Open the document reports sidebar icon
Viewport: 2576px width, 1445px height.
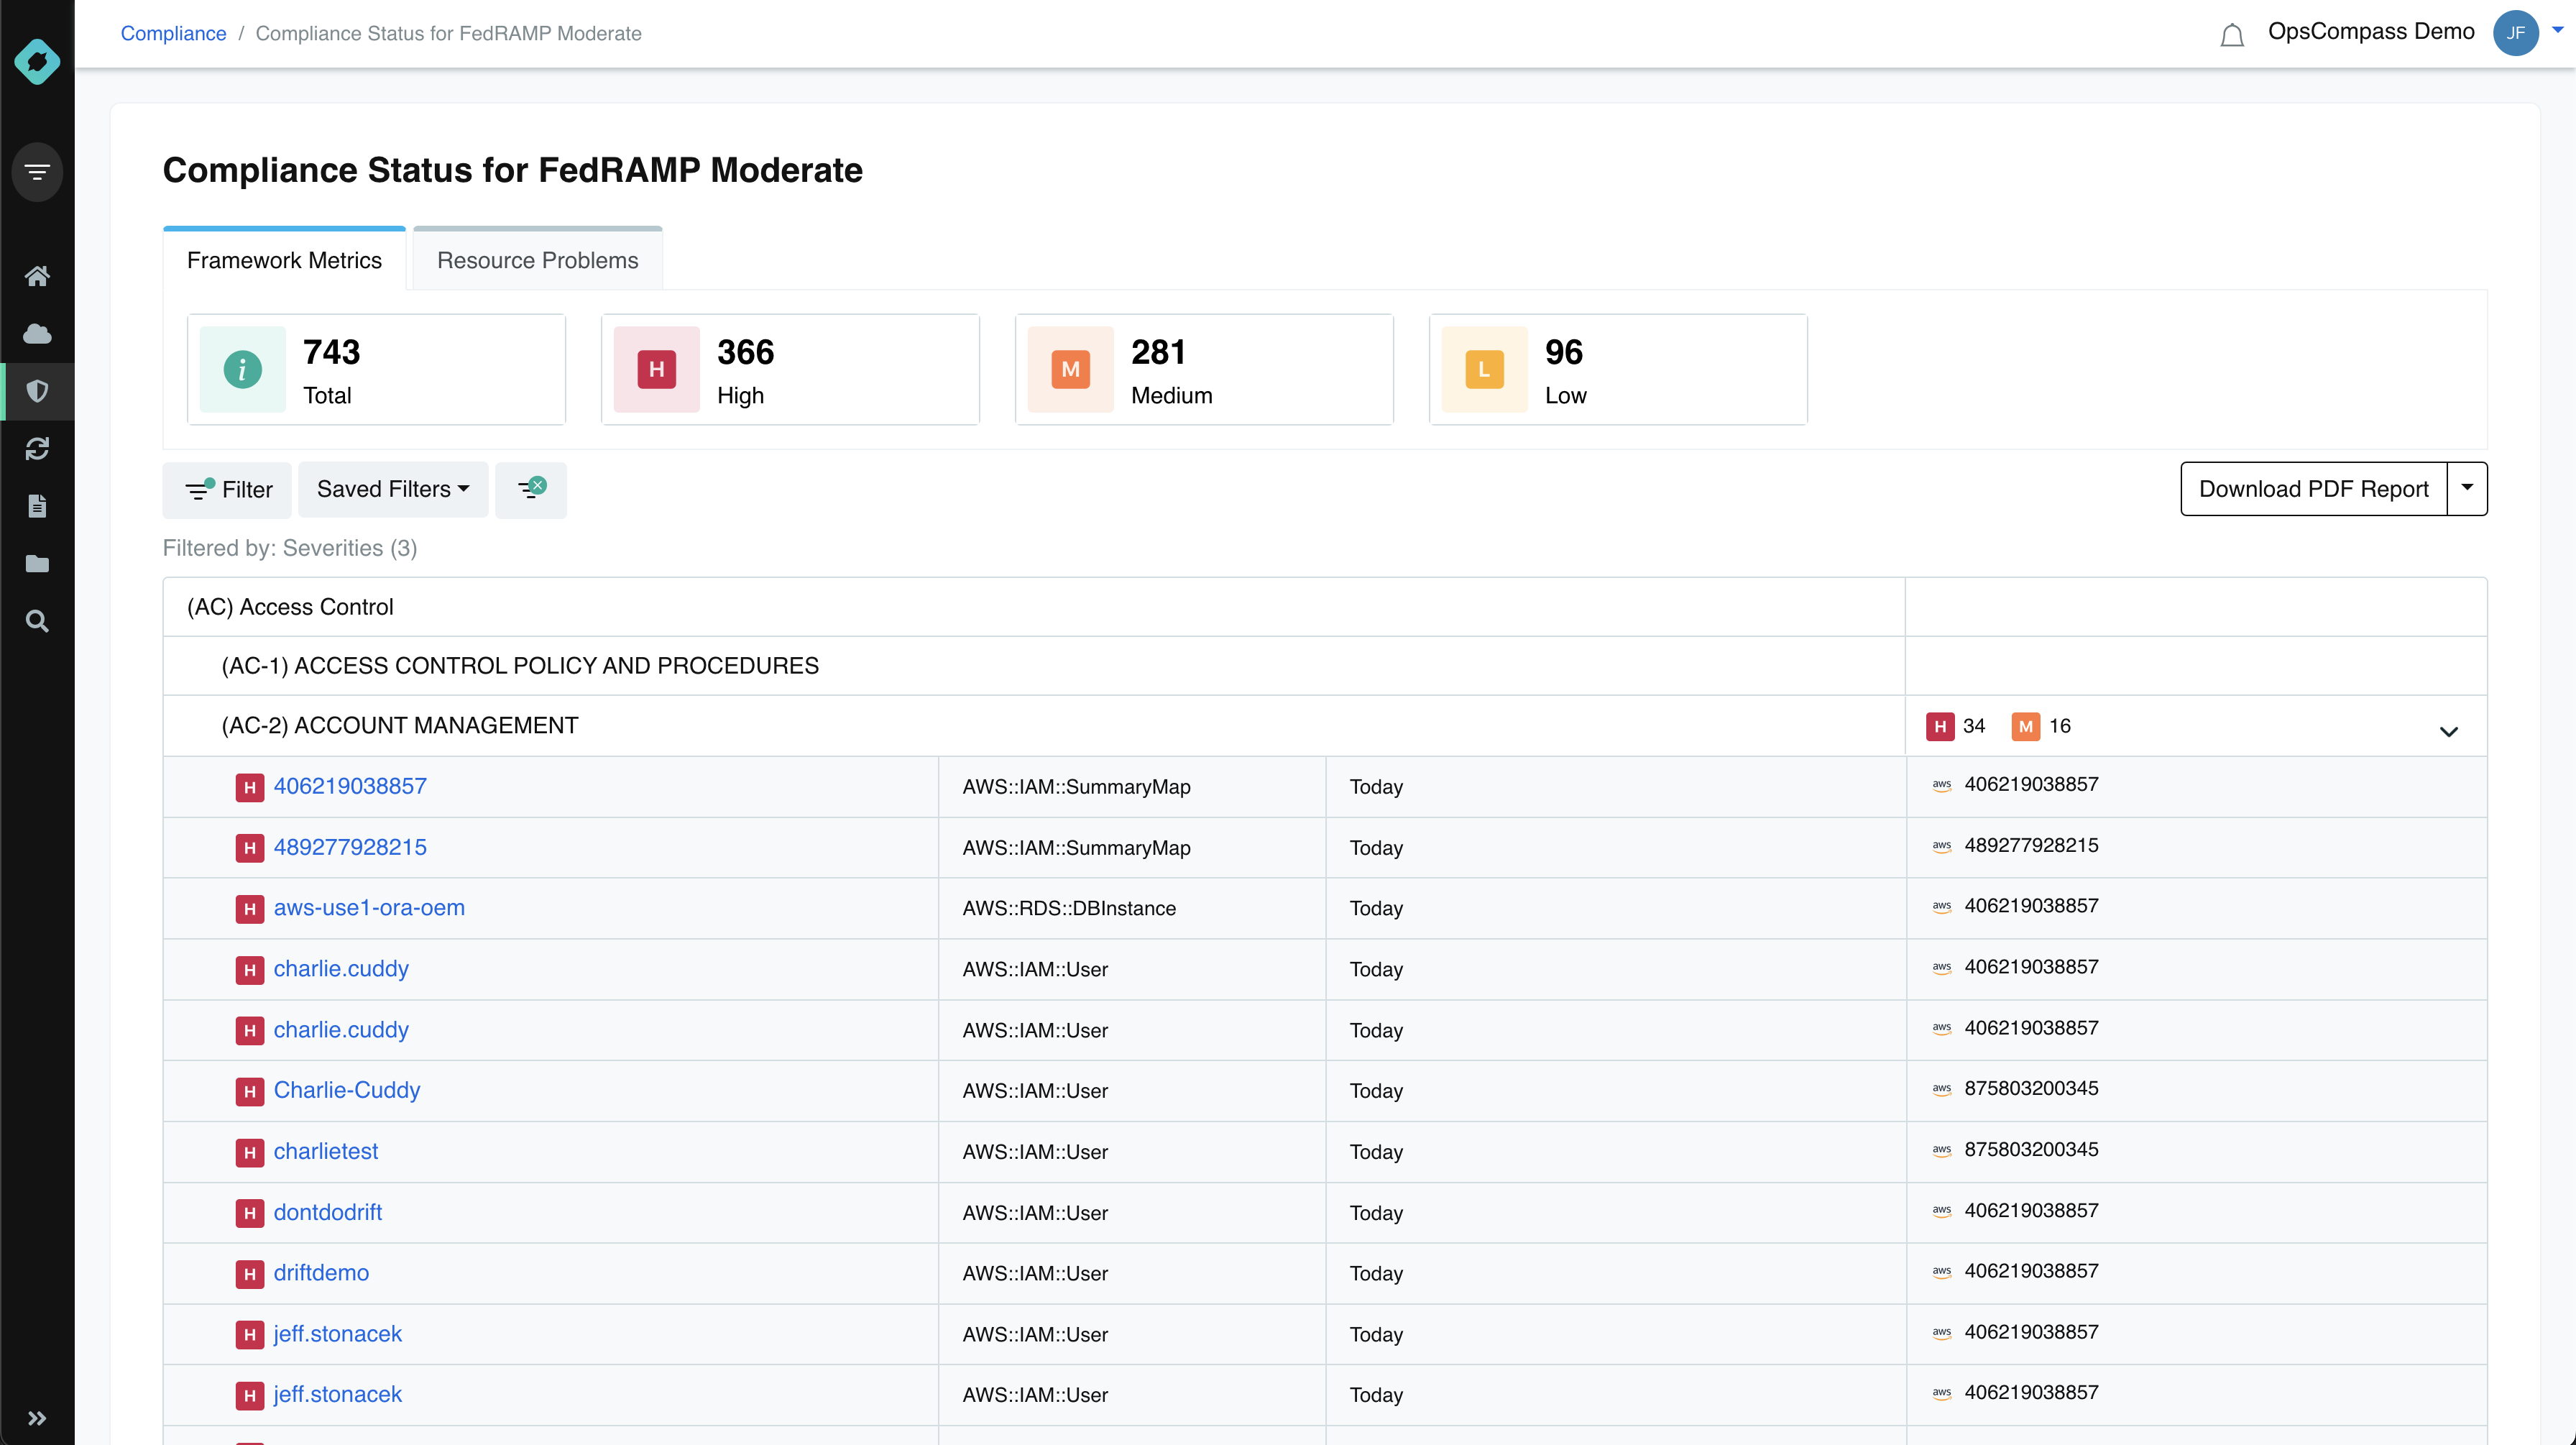click(x=37, y=506)
